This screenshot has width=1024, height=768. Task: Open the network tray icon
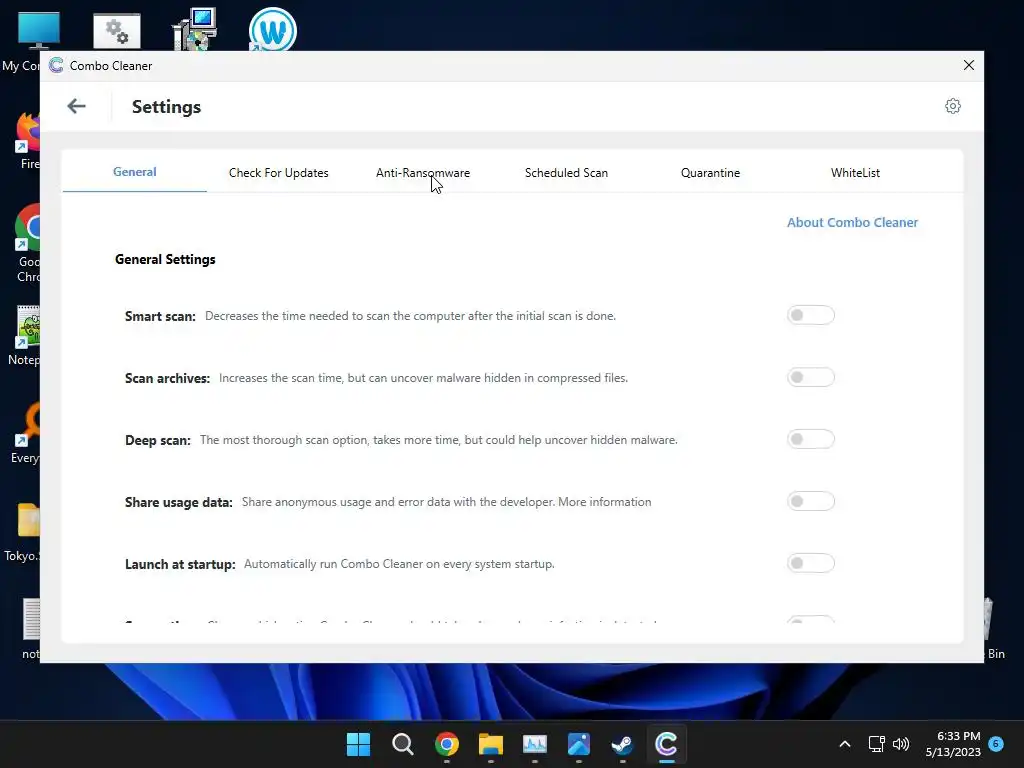876,744
